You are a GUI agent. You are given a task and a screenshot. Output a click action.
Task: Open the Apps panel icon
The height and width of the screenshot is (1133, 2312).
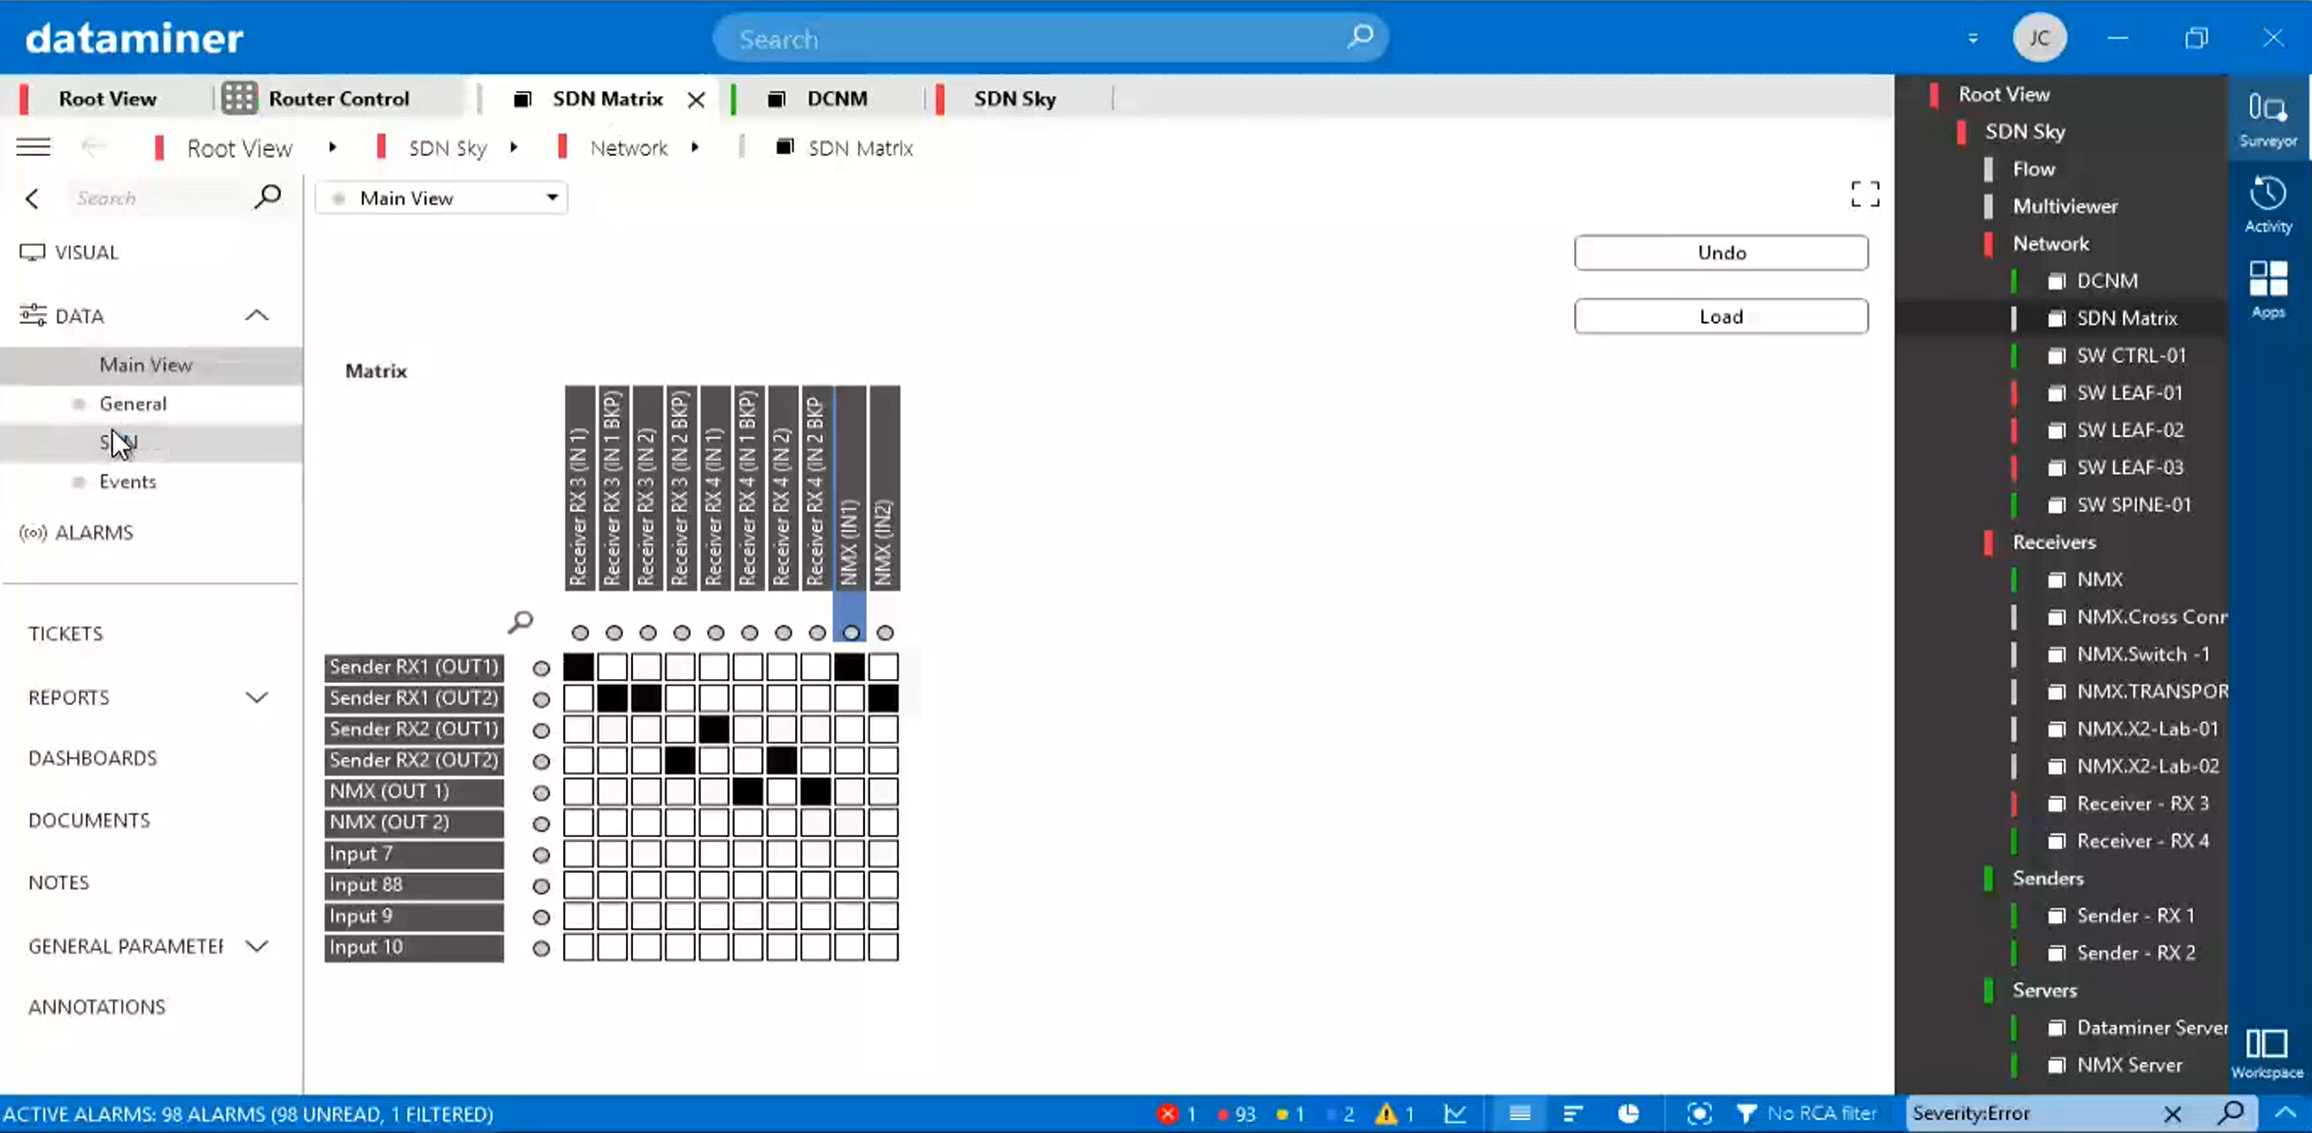pos(2267,289)
